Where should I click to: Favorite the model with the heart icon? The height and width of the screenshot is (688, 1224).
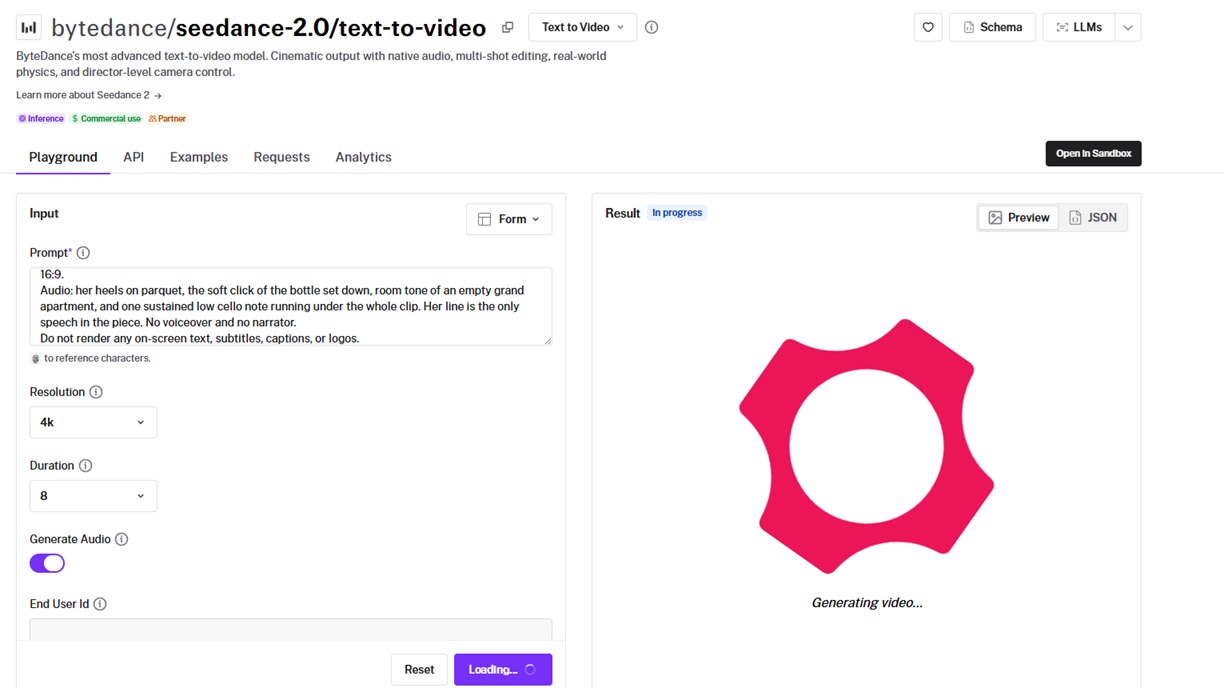[928, 27]
